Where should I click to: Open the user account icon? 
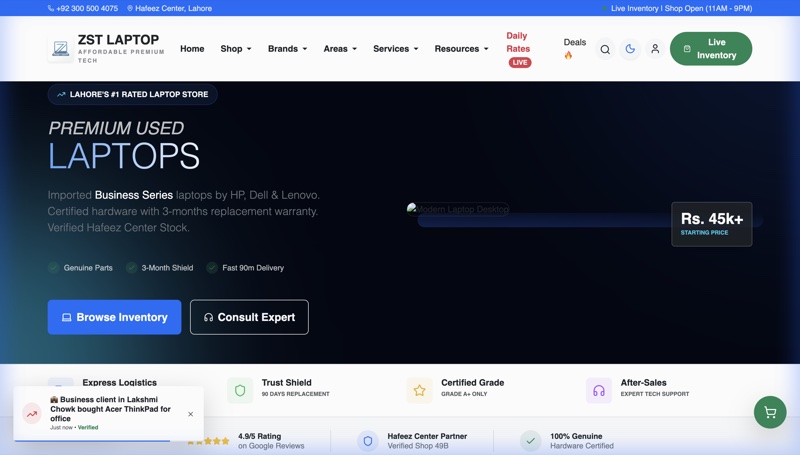coord(655,49)
